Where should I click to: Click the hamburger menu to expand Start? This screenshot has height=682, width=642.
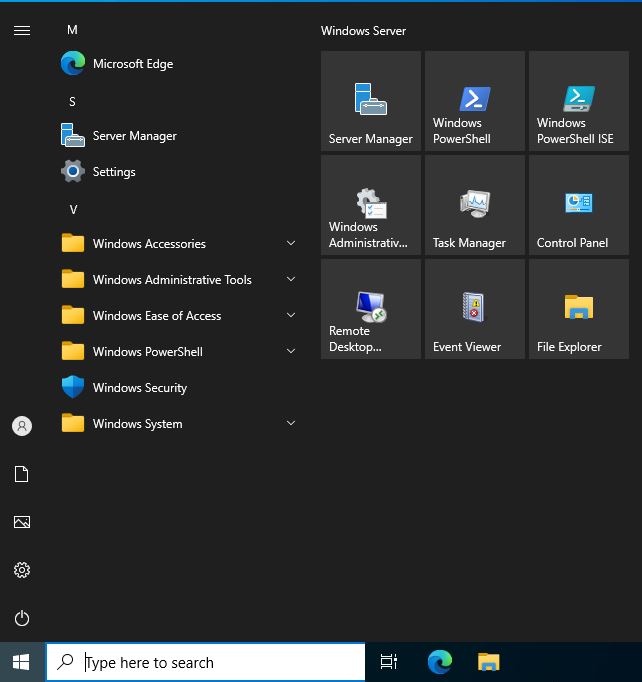[22, 30]
